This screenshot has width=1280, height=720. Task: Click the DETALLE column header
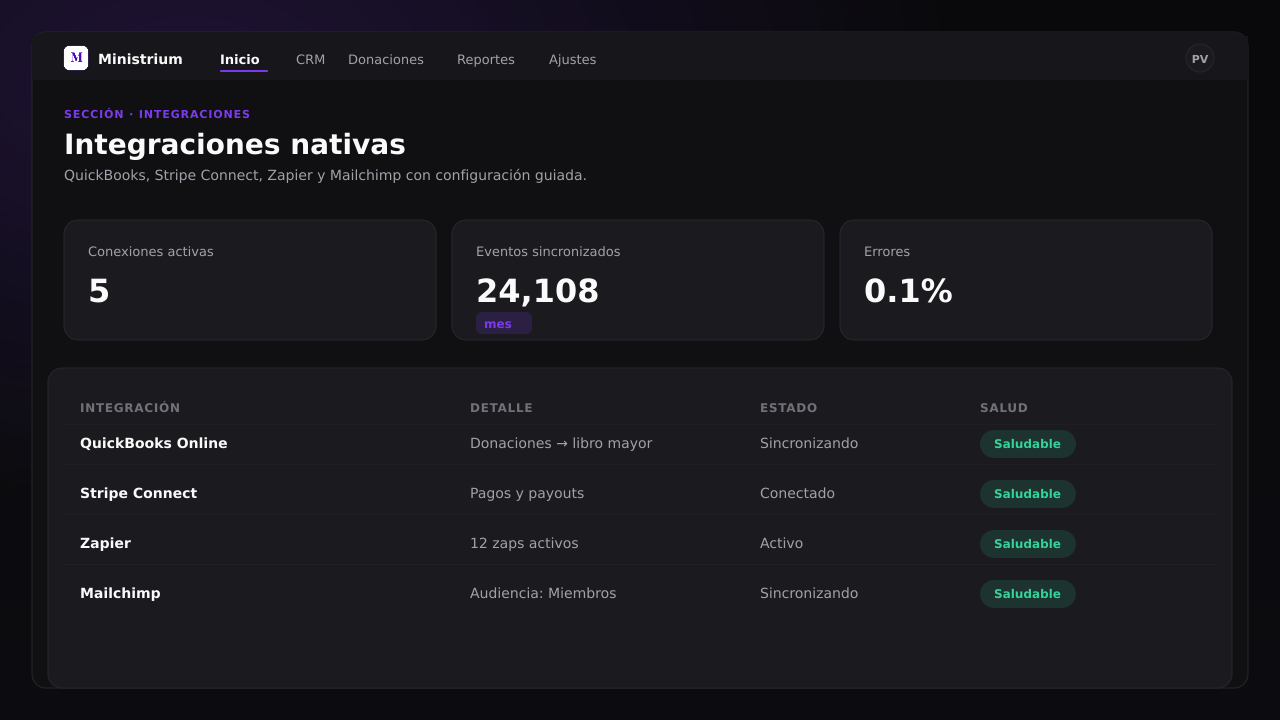pyautogui.click(x=501, y=408)
